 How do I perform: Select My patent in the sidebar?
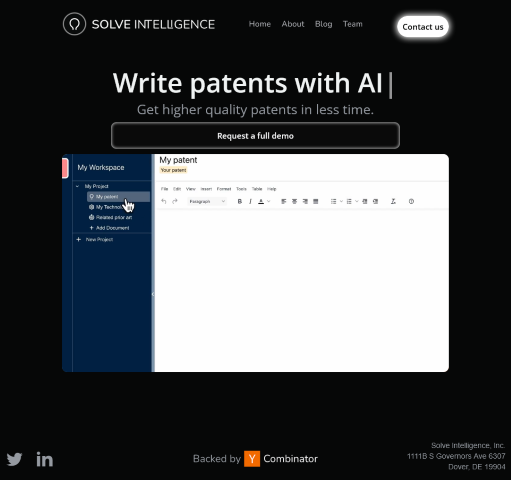(x=118, y=197)
